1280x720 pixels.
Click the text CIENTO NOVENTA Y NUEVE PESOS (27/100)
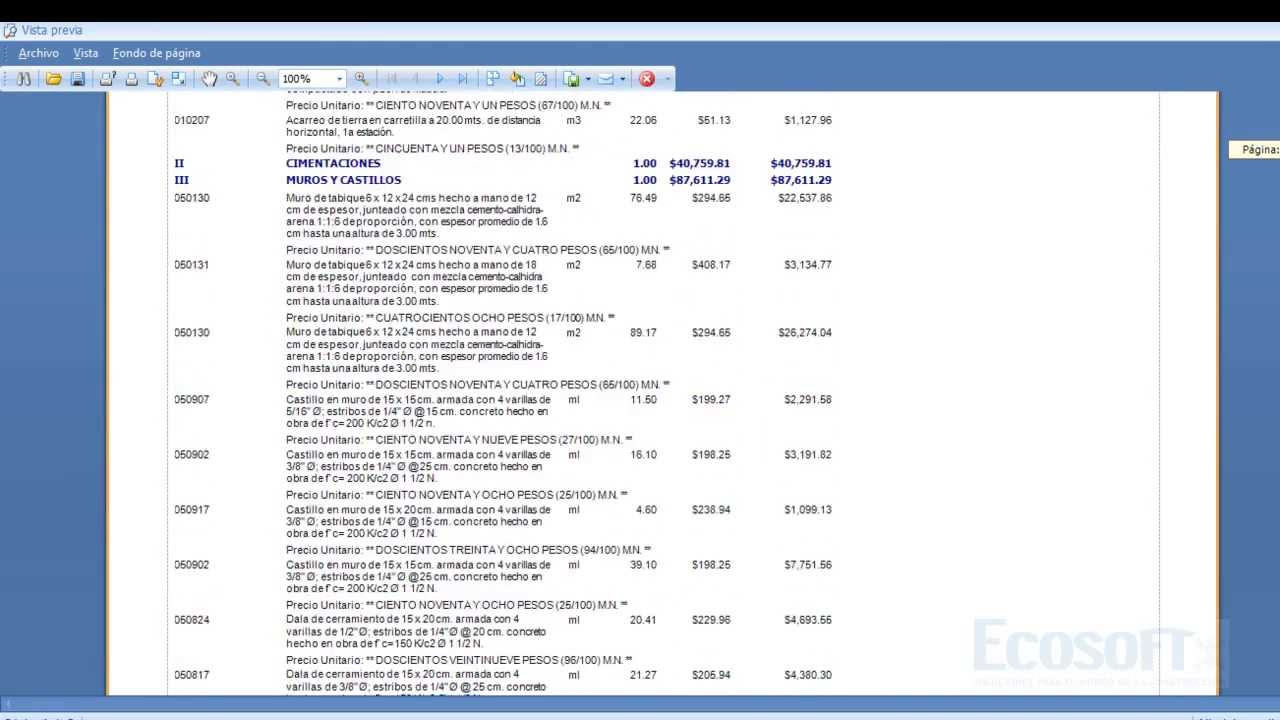coord(487,440)
